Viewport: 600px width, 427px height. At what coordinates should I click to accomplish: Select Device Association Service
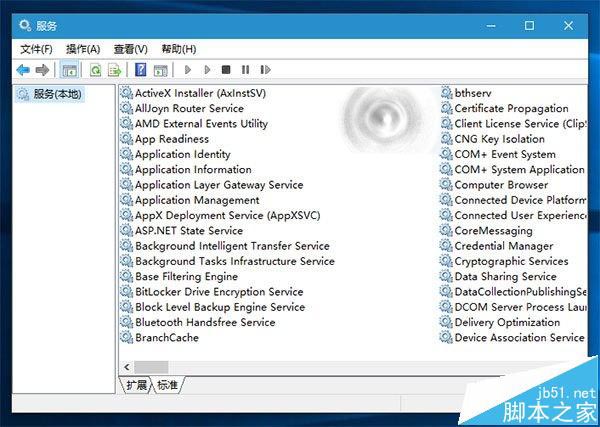tap(519, 337)
